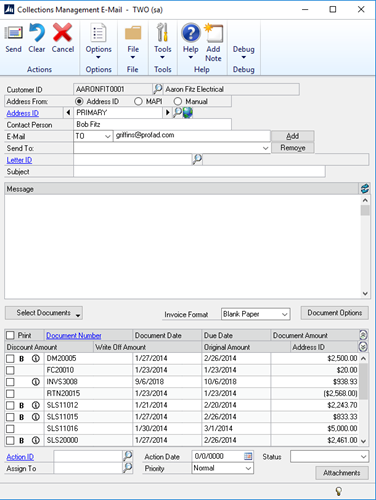
Task: Open Assign To lookup magnifier
Action: (128, 468)
